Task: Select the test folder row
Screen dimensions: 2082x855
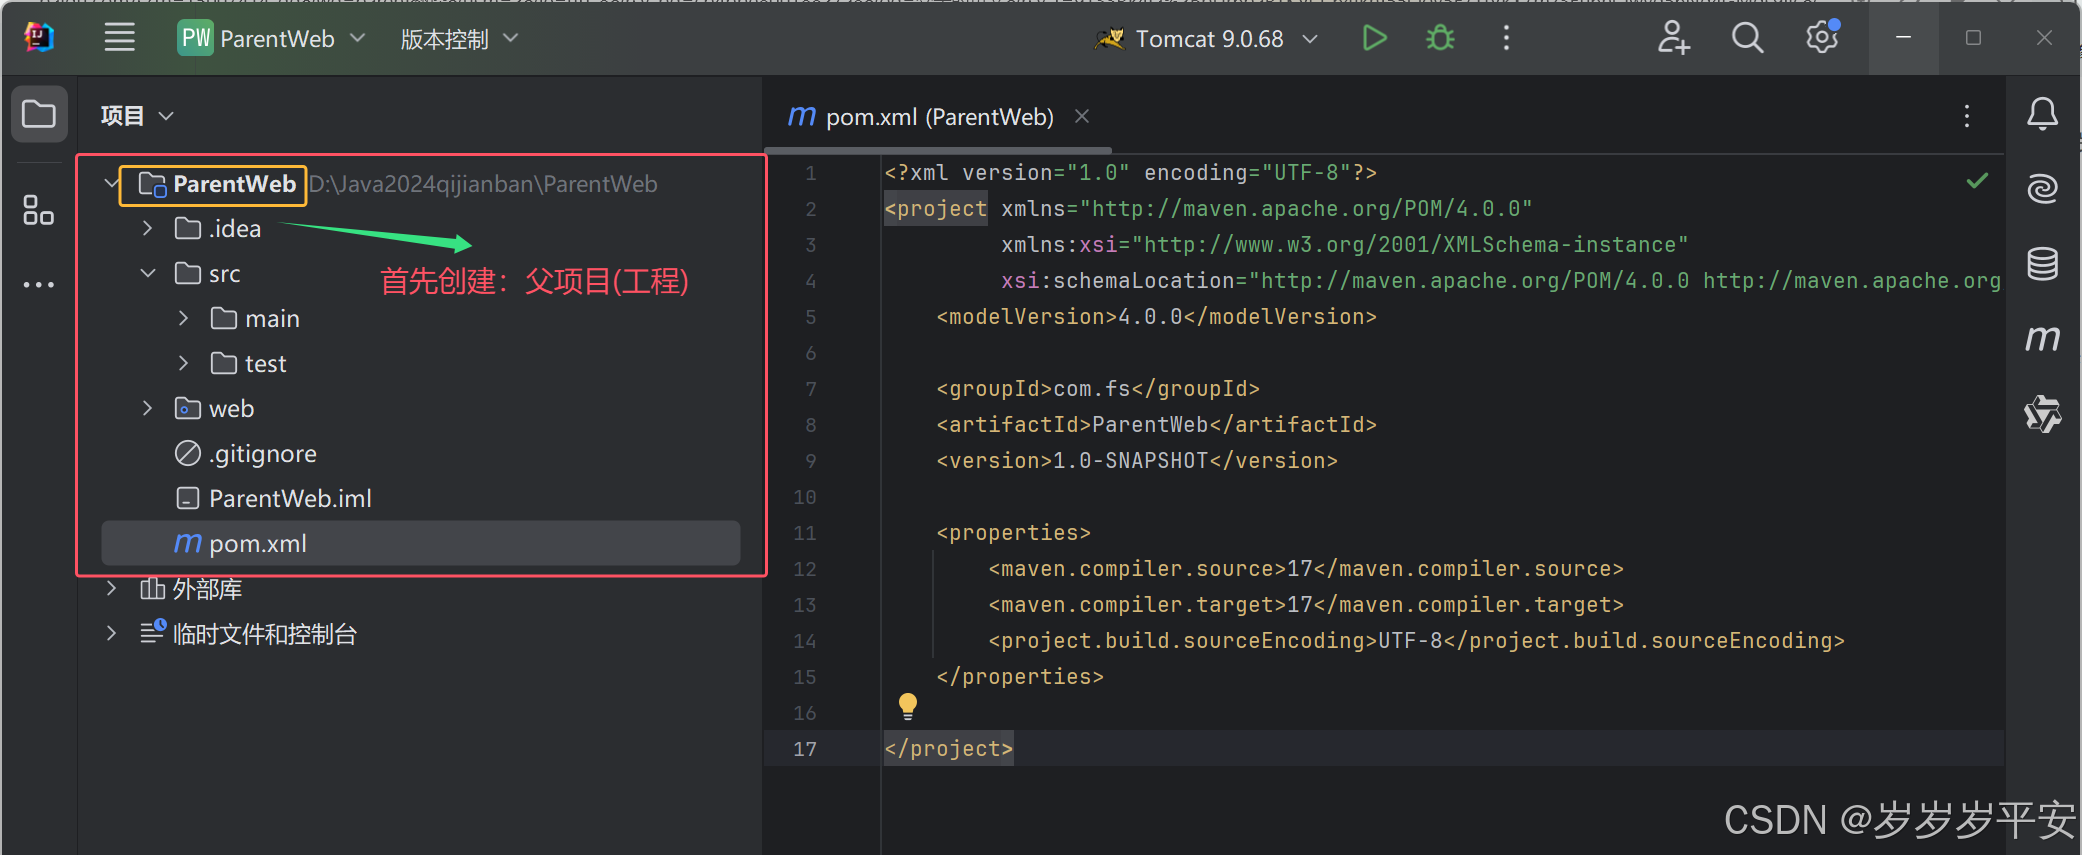Action: point(420,363)
